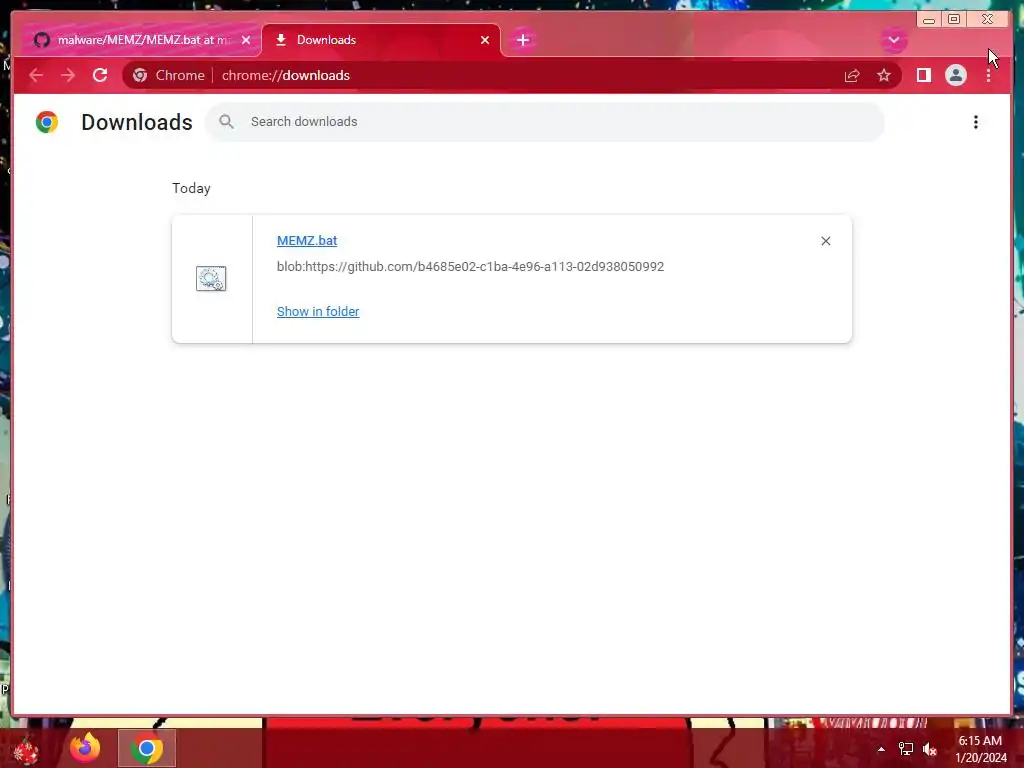Share this page using the share icon
The width and height of the screenshot is (1024, 768).
point(852,75)
